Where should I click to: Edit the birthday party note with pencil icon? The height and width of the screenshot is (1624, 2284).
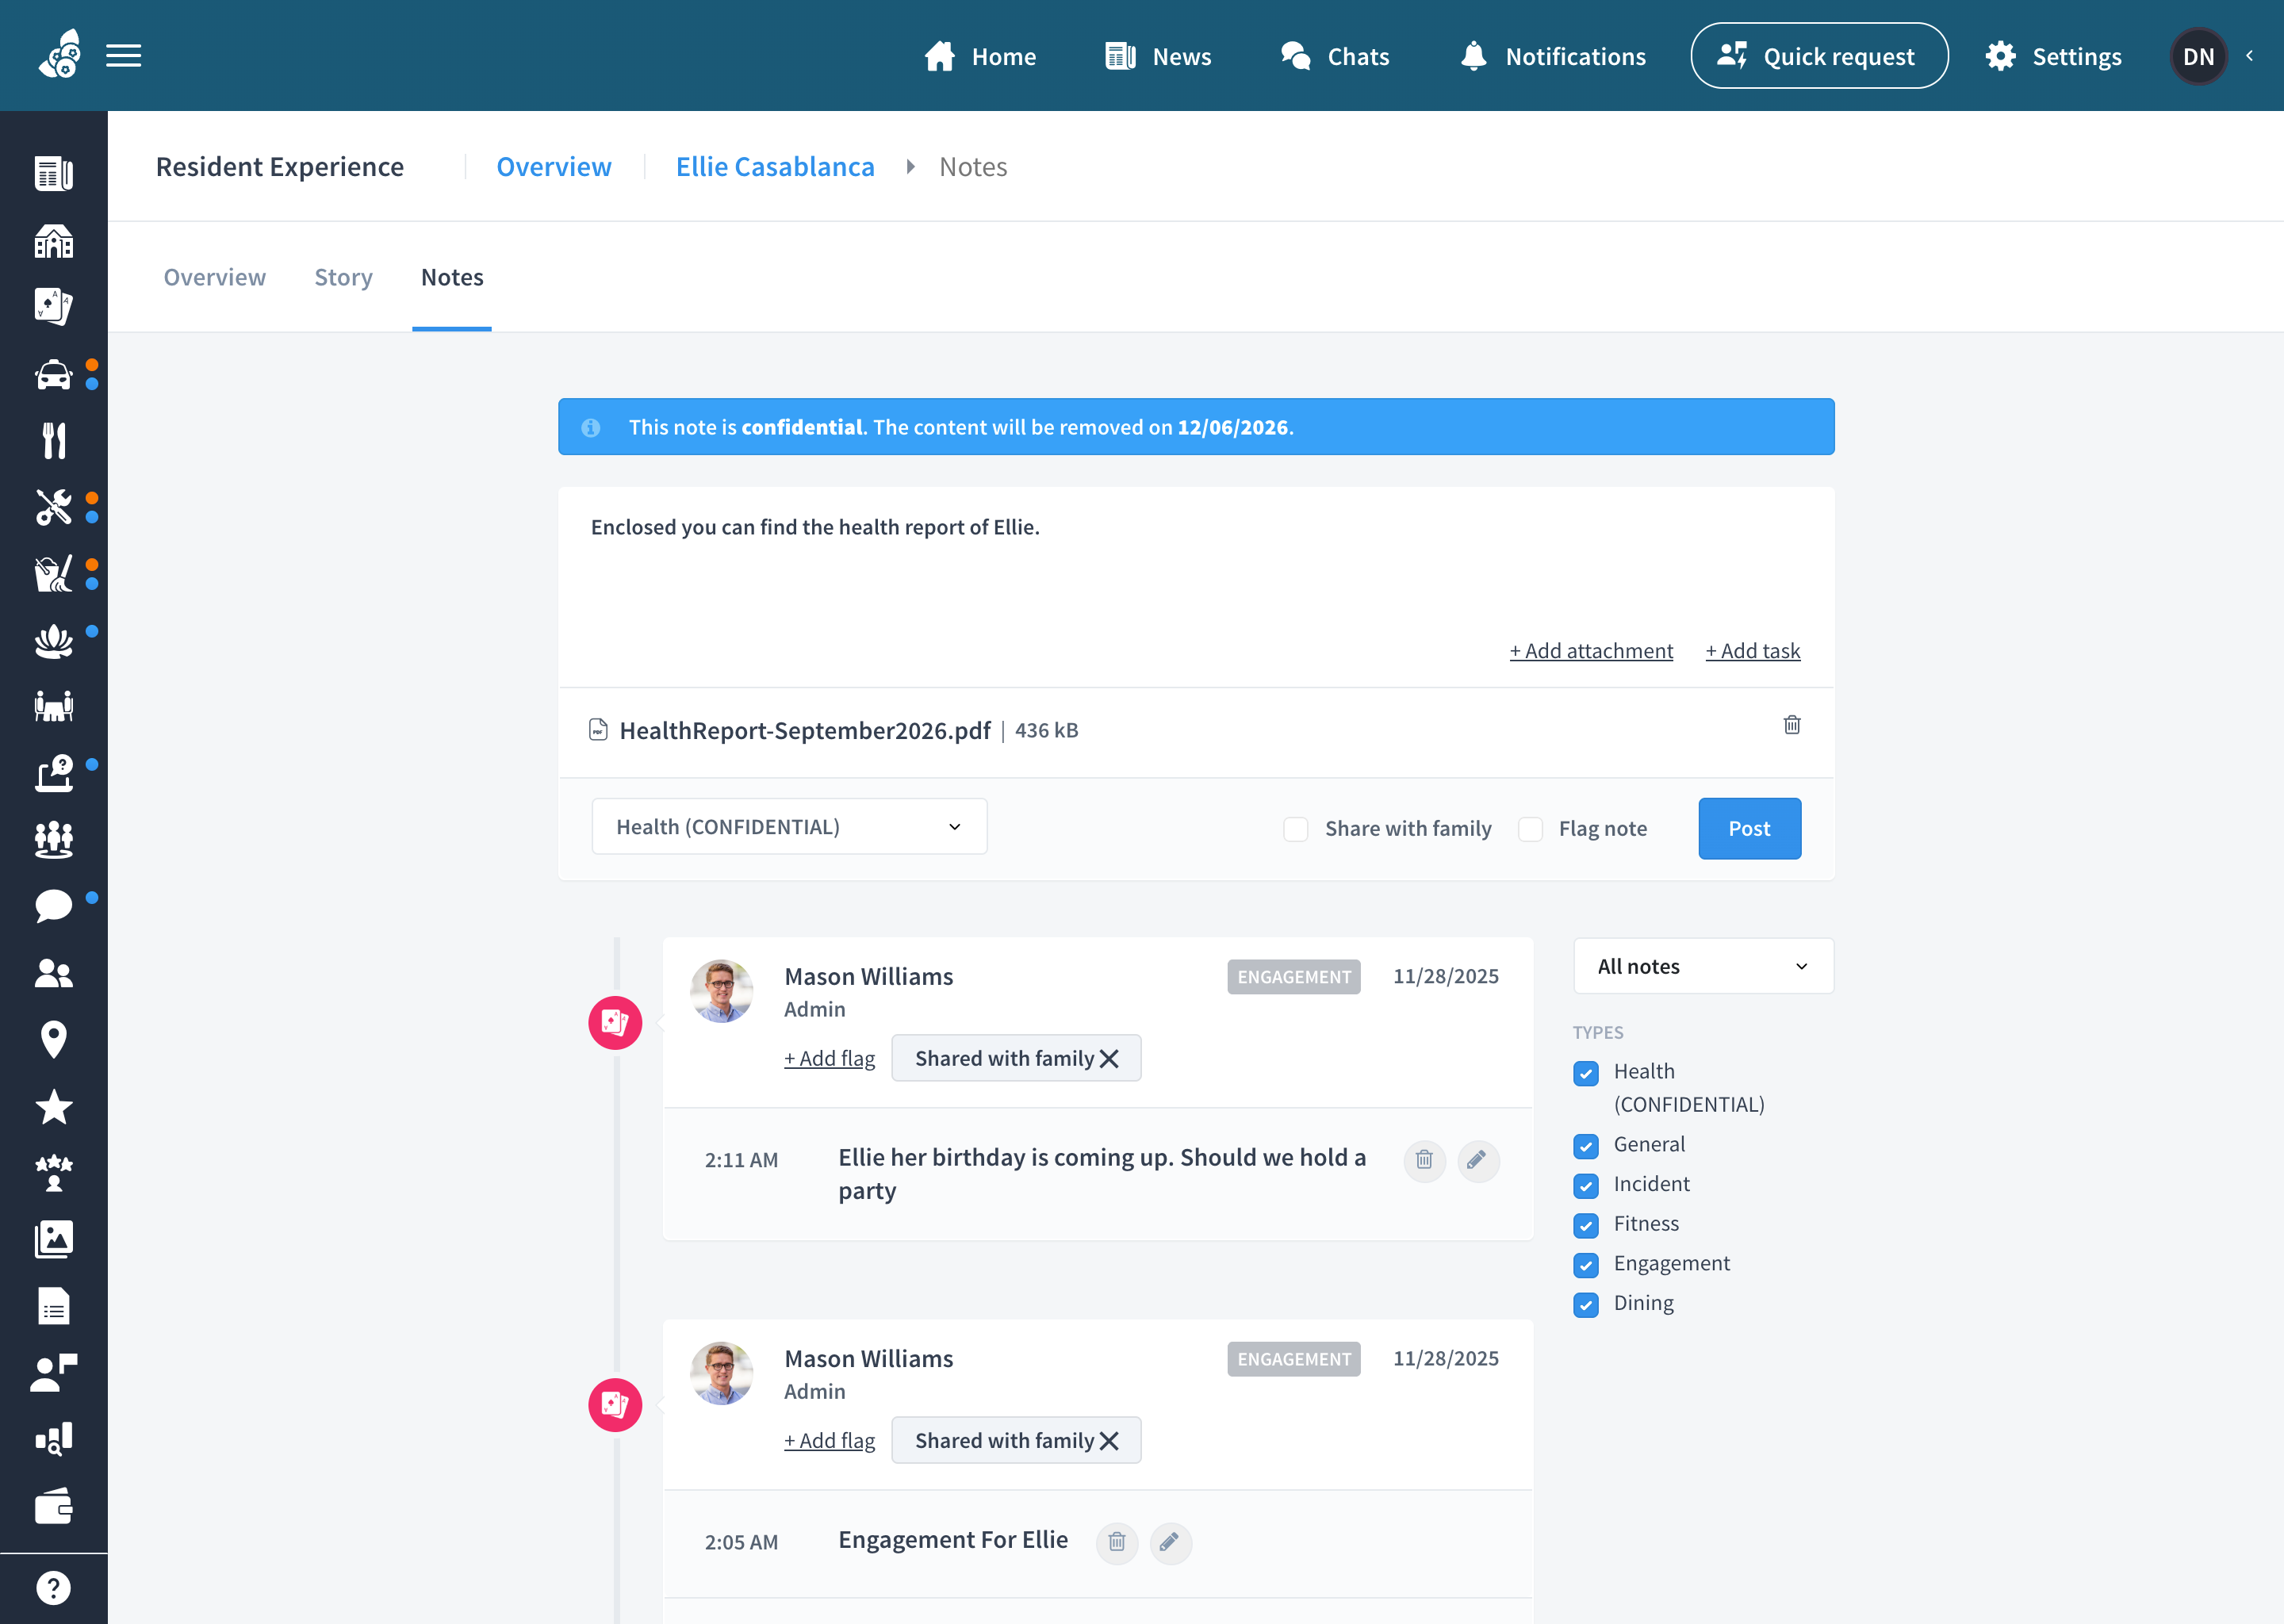1477,1161
